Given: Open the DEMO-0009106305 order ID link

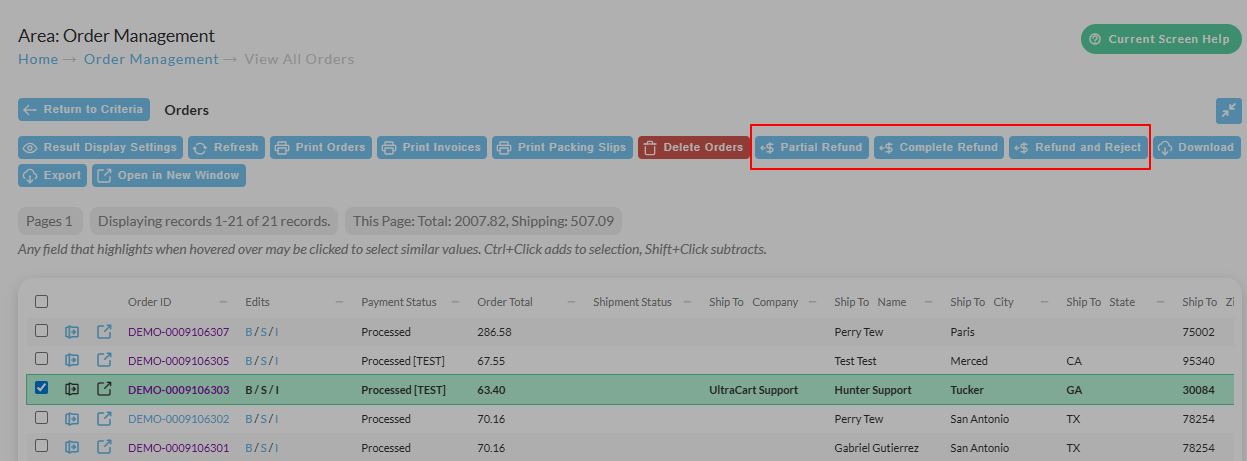Looking at the screenshot, I should (x=178, y=361).
